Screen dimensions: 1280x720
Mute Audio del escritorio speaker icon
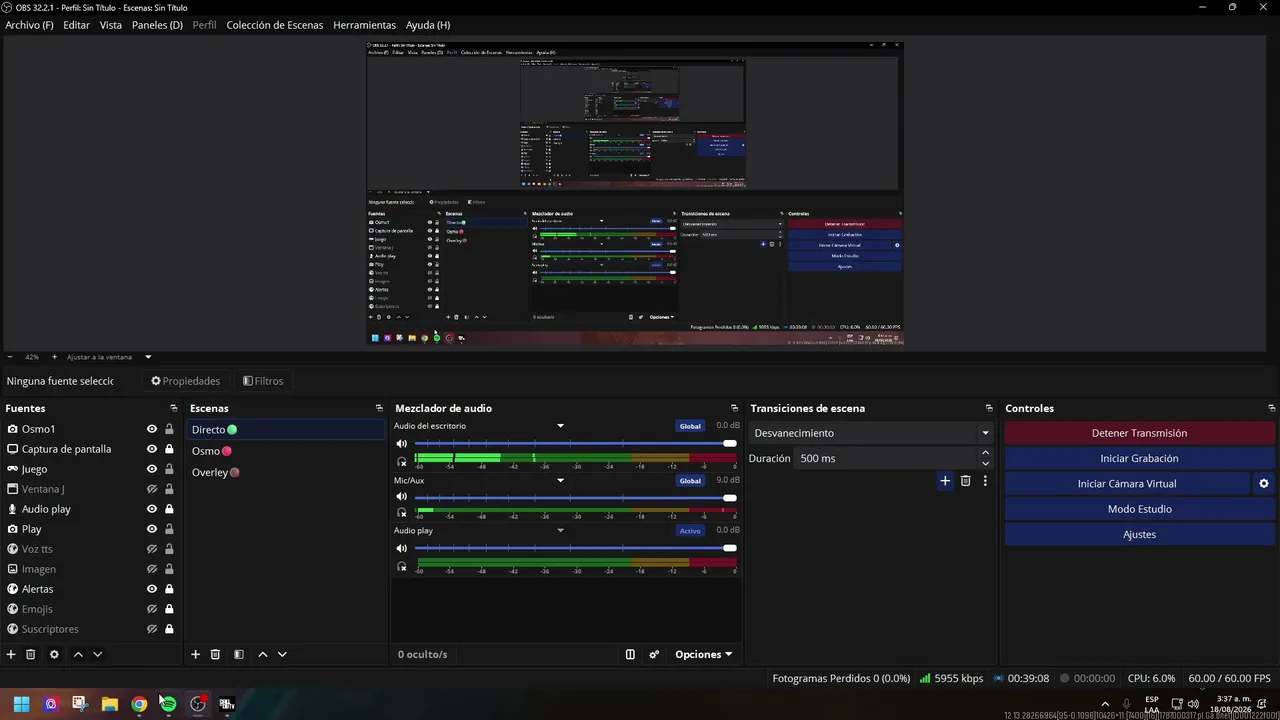point(402,444)
